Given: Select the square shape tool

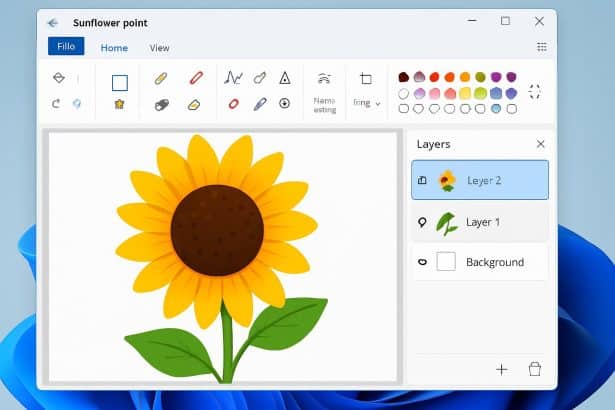Looking at the screenshot, I should tap(119, 83).
